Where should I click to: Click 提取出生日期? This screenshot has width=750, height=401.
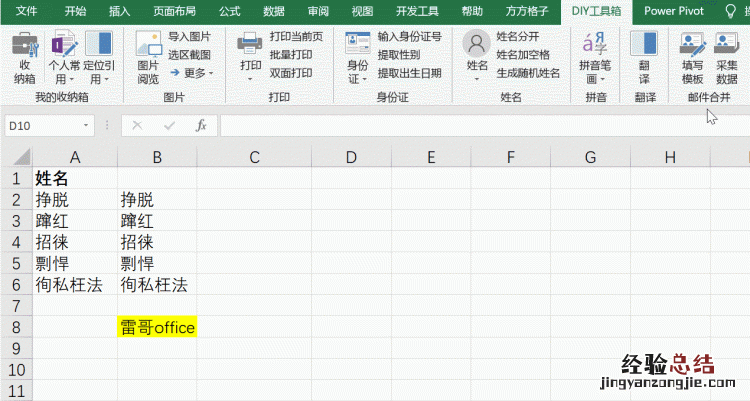tap(409, 73)
